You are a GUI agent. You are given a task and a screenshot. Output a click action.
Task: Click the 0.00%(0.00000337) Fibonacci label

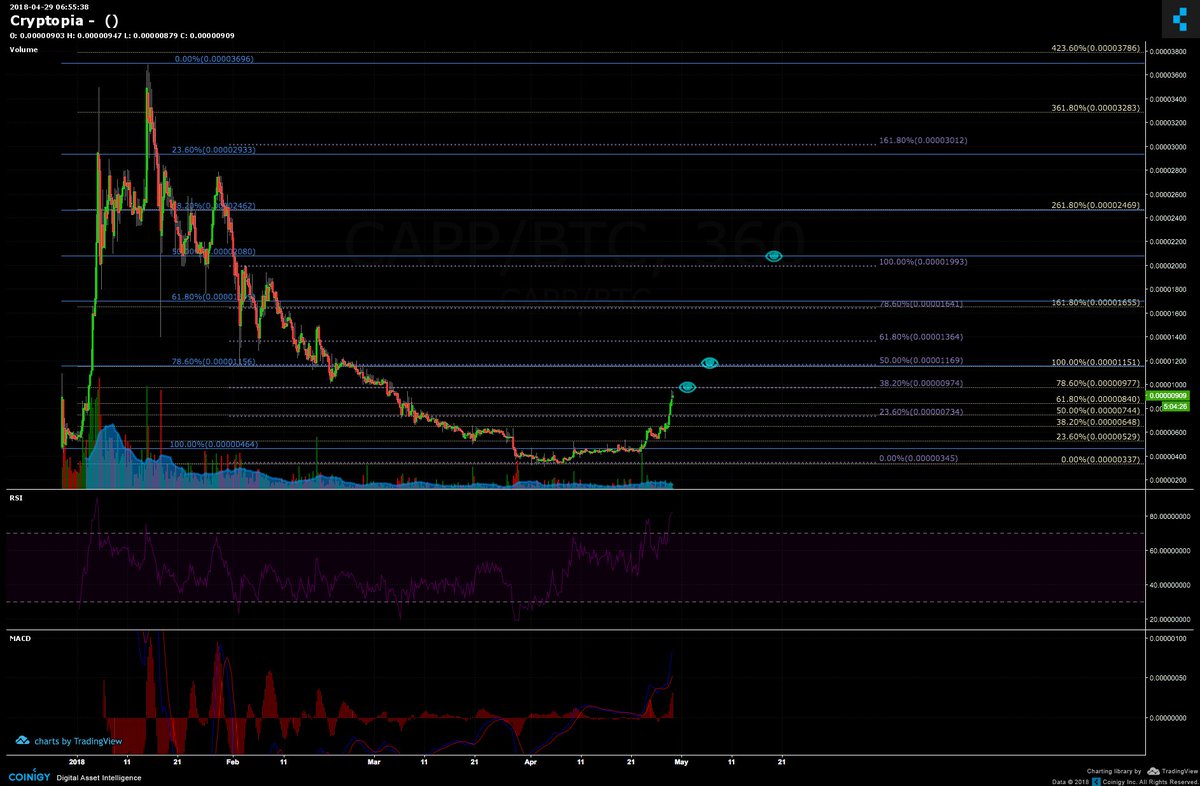click(x=1101, y=459)
